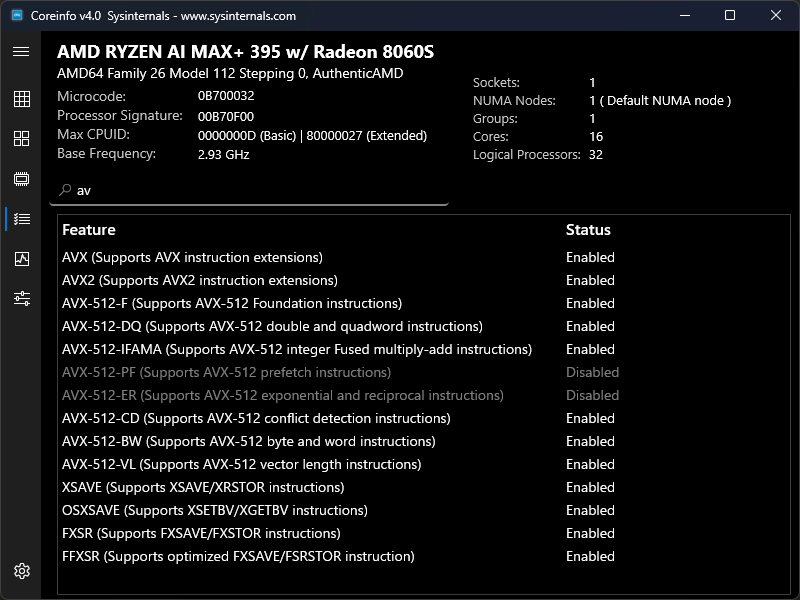Open the advanced options sliders icon
Viewport: 800px width, 600px height.
pyautogui.click(x=21, y=298)
